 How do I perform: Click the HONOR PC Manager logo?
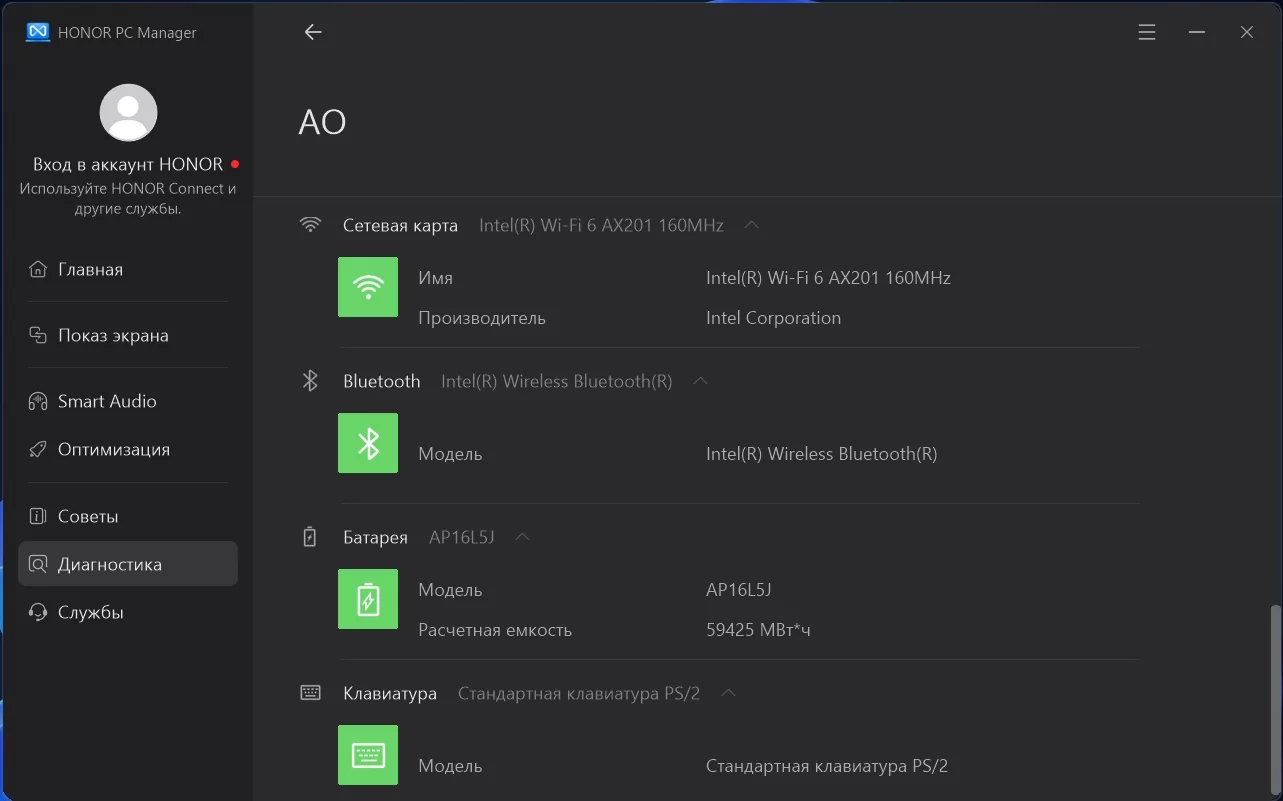point(38,32)
